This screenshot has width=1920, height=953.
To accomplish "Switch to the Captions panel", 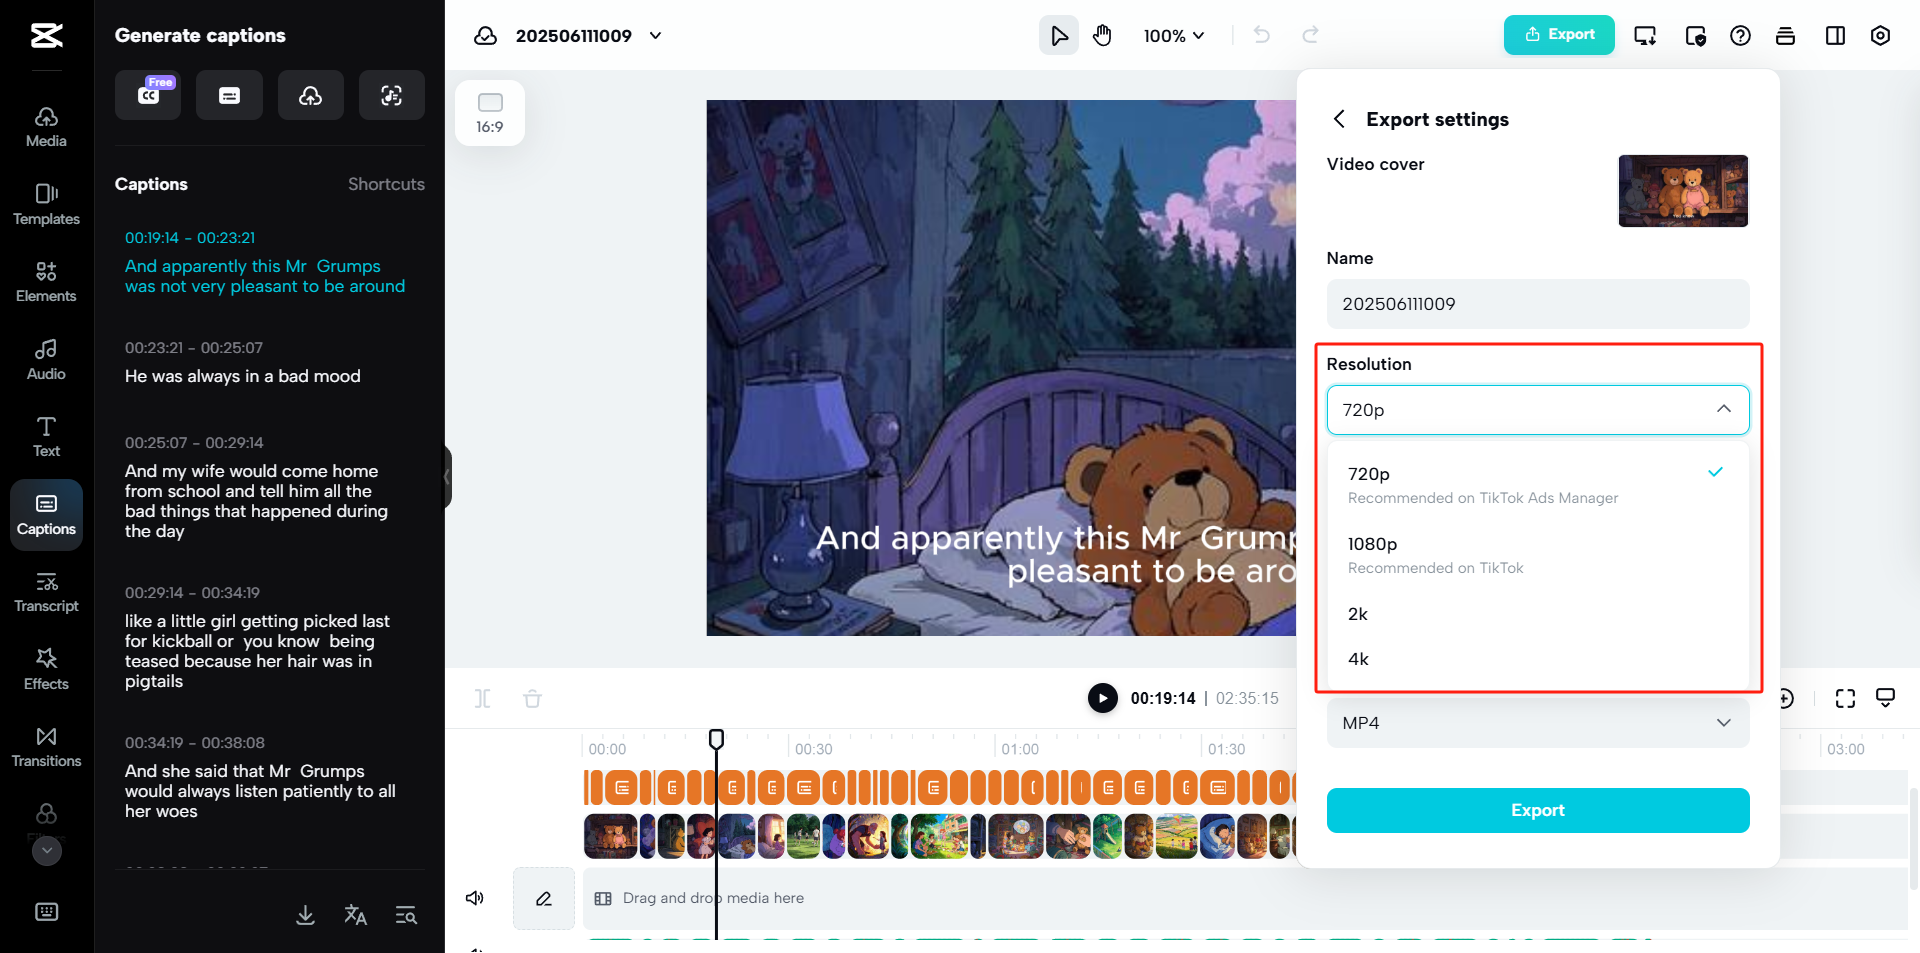I will pos(46,515).
